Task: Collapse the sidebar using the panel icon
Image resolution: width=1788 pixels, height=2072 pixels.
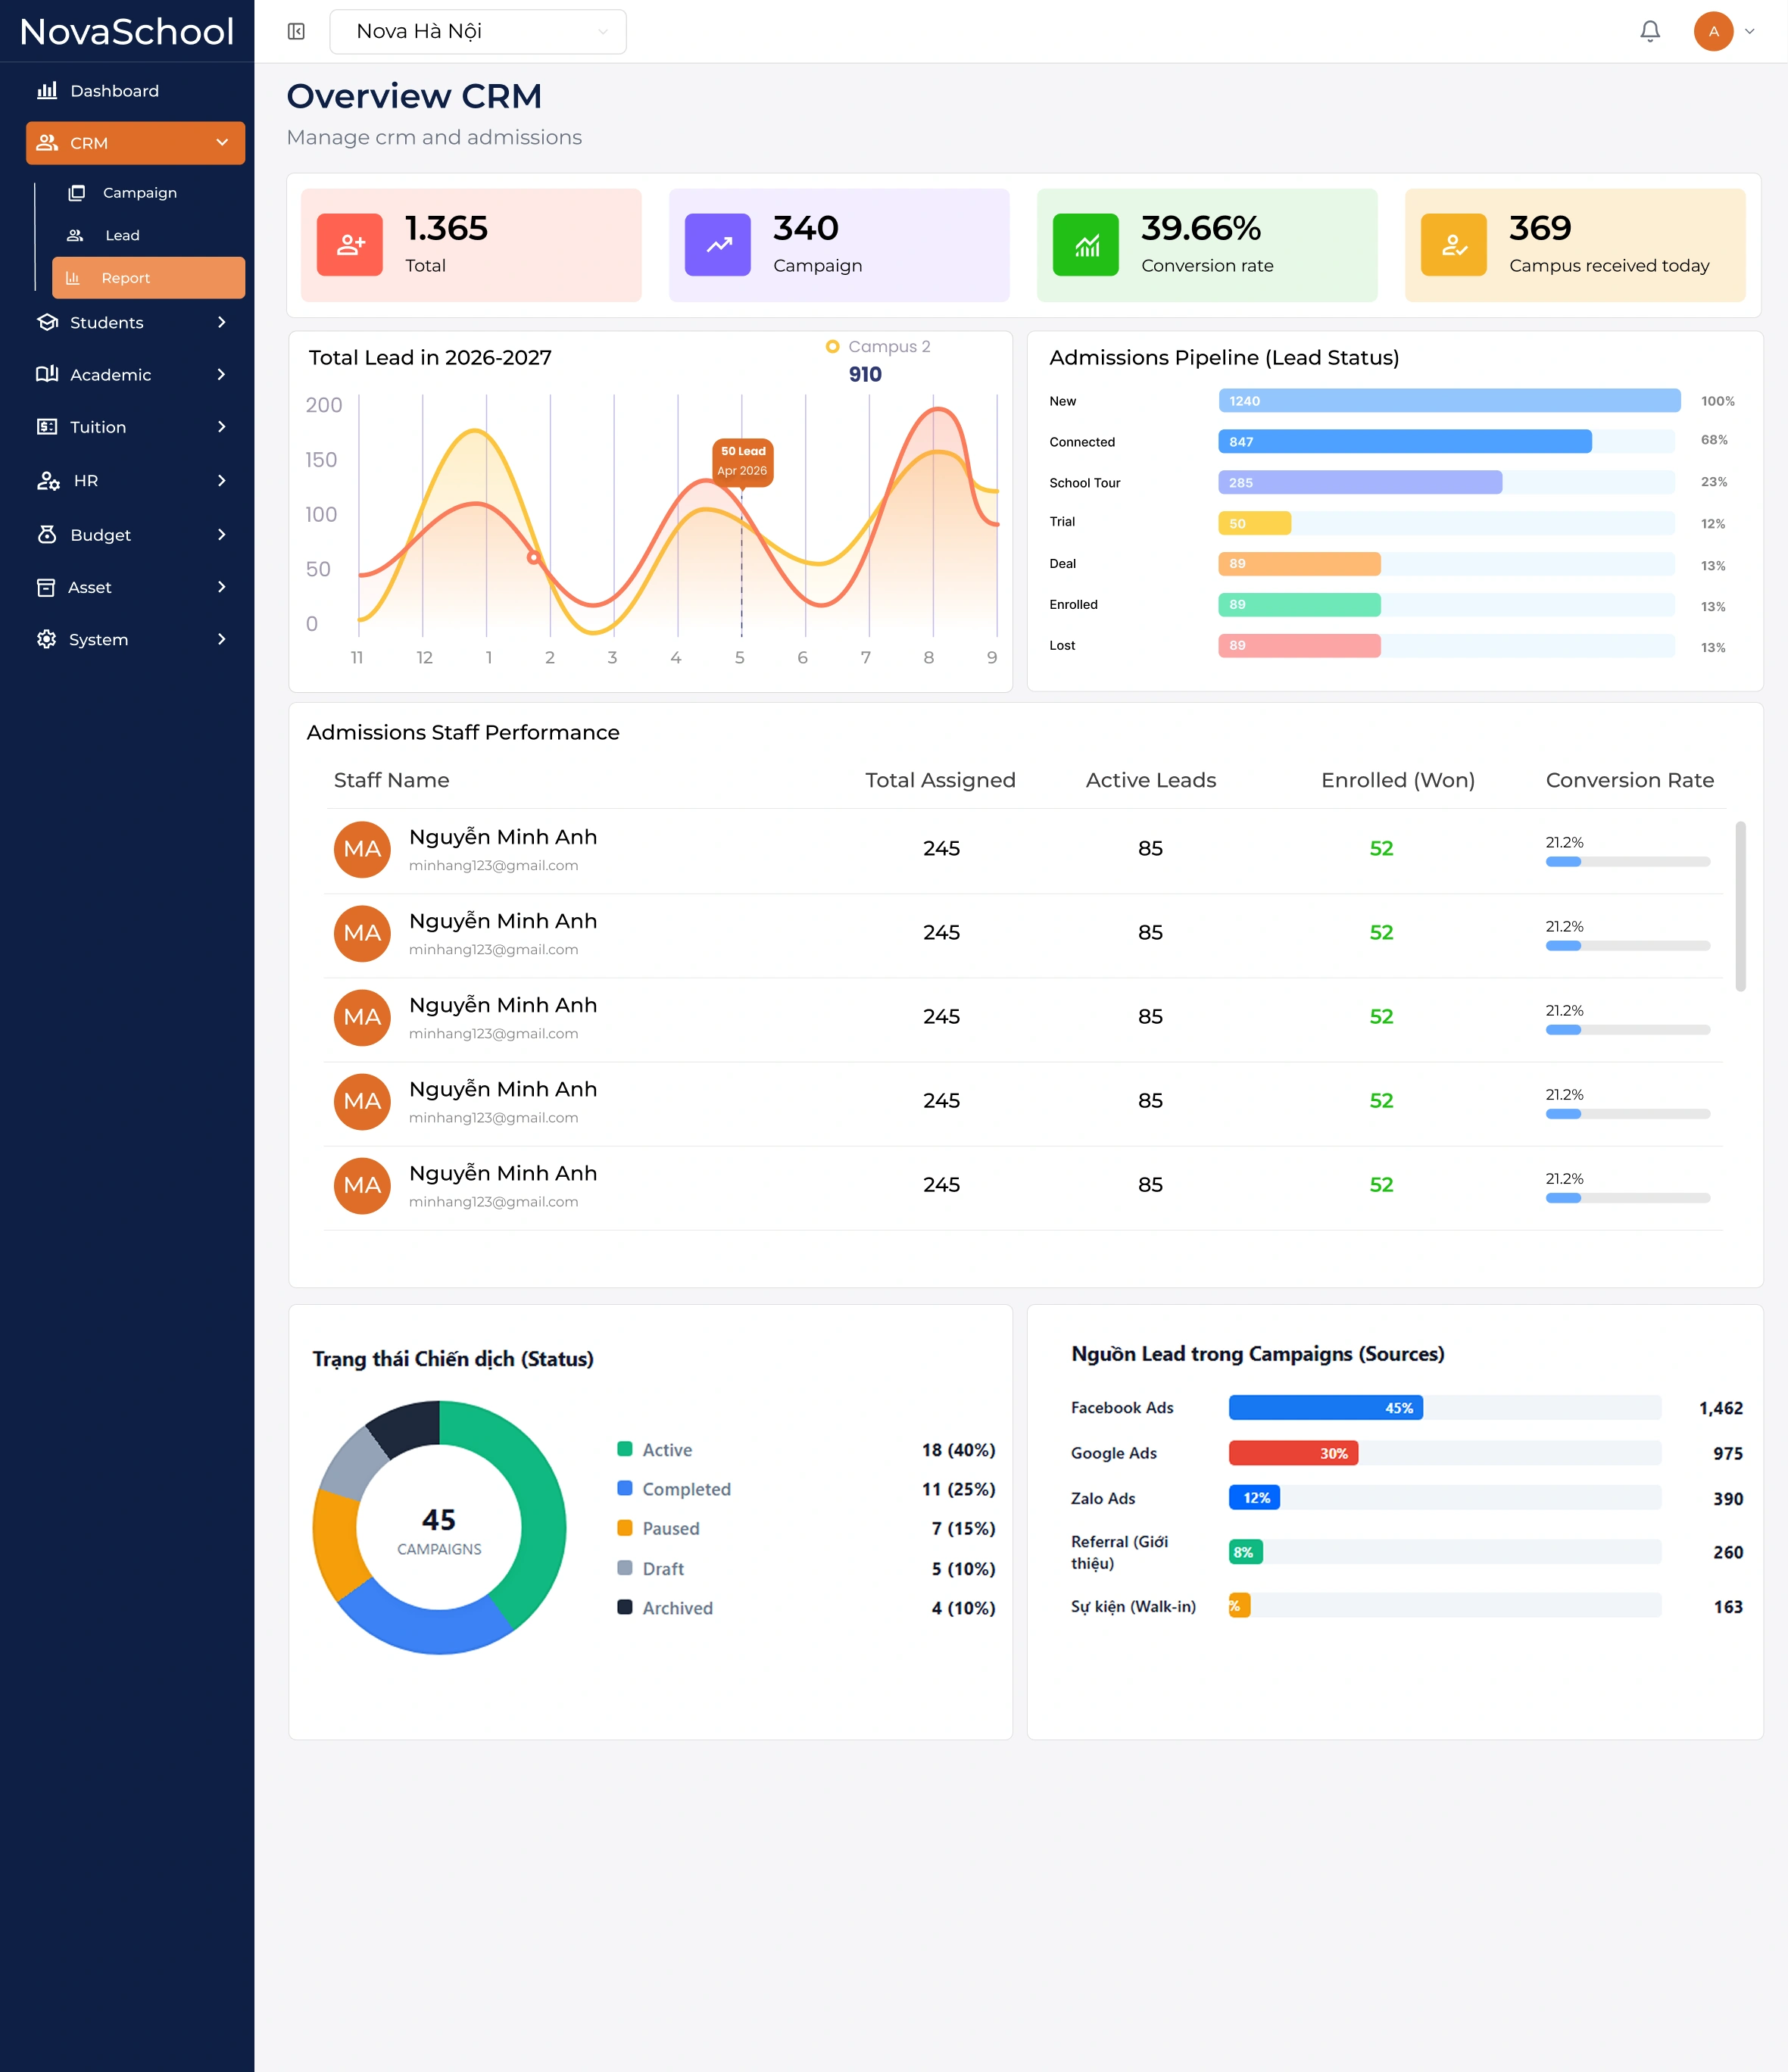Action: (296, 31)
